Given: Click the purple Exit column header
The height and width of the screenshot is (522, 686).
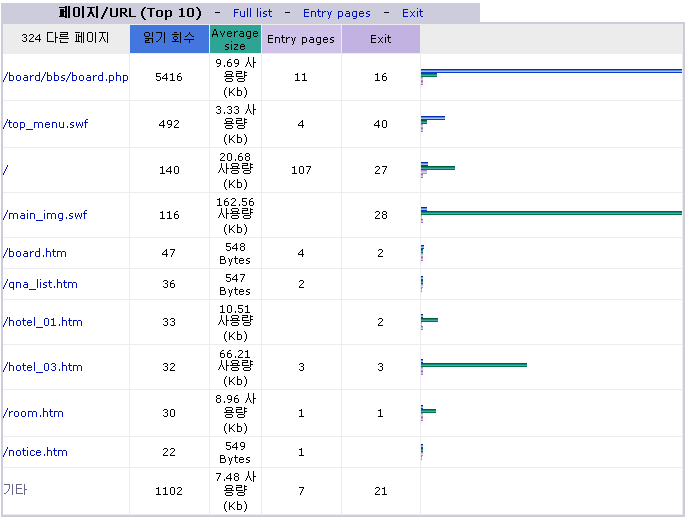Looking at the screenshot, I should click(380, 39).
